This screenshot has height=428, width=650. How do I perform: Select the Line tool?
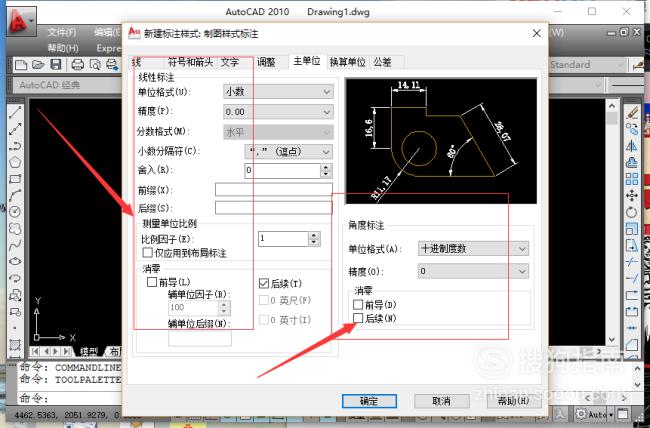15,112
